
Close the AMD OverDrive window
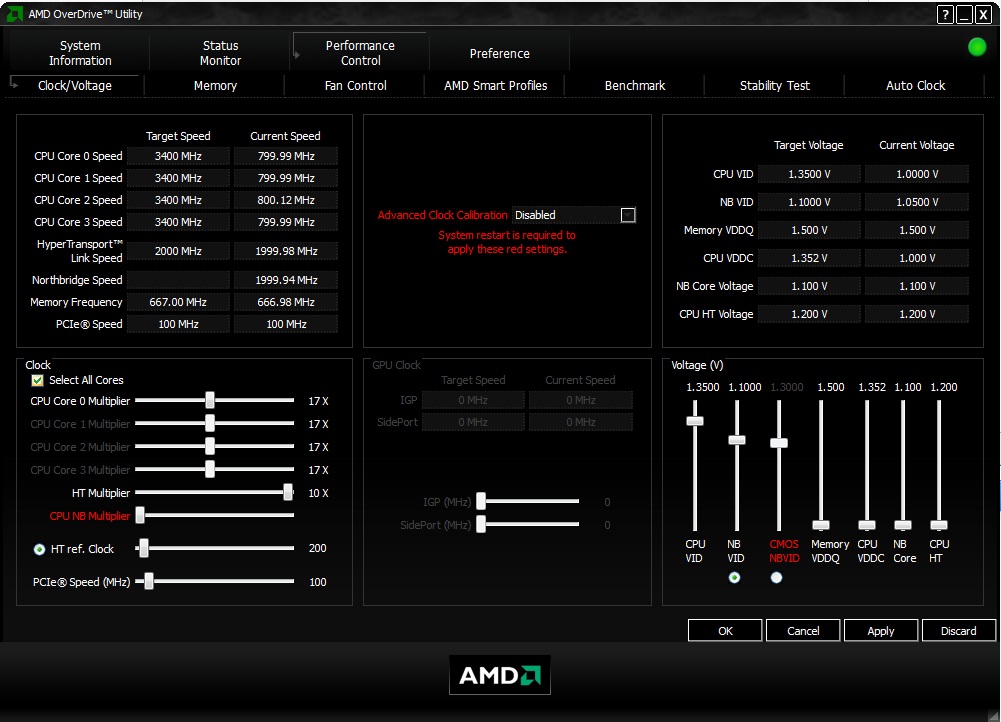(x=983, y=14)
